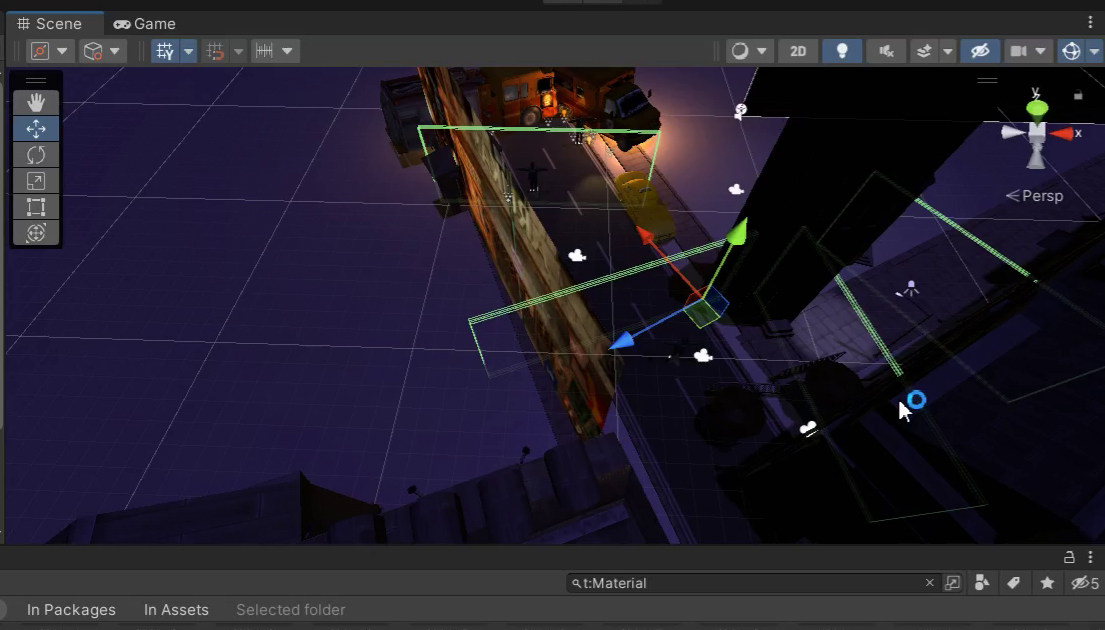Toggle scene audio mute button
Viewport: 1105px width, 630px height.
tap(885, 51)
